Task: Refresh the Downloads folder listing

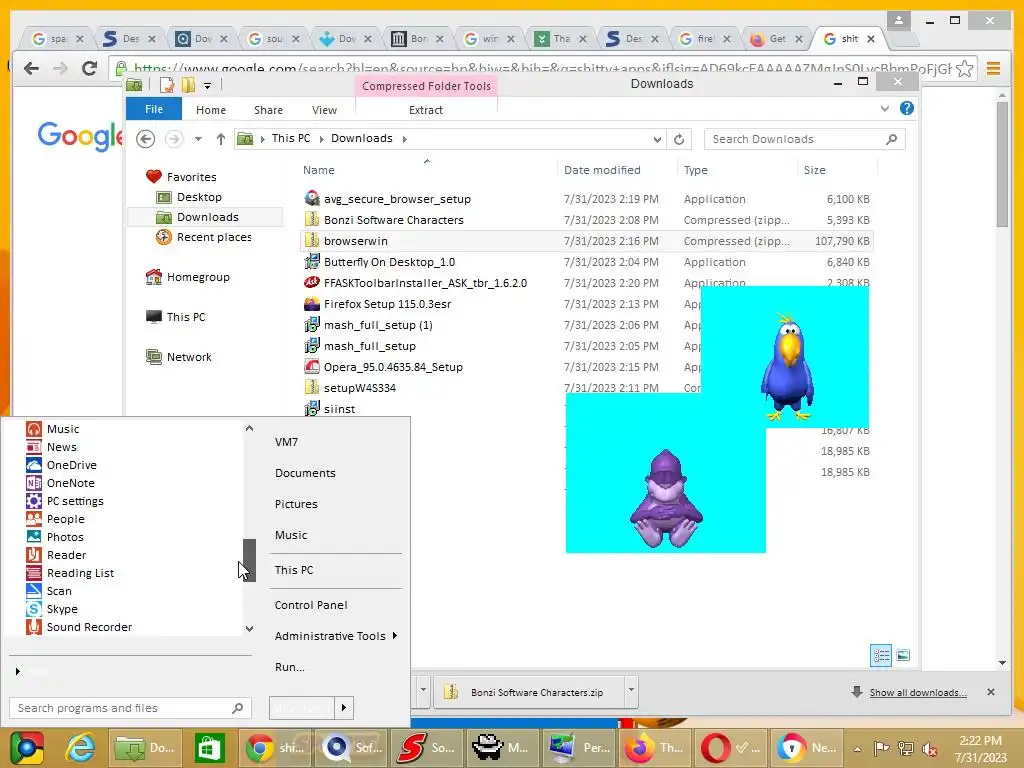Action: click(679, 139)
